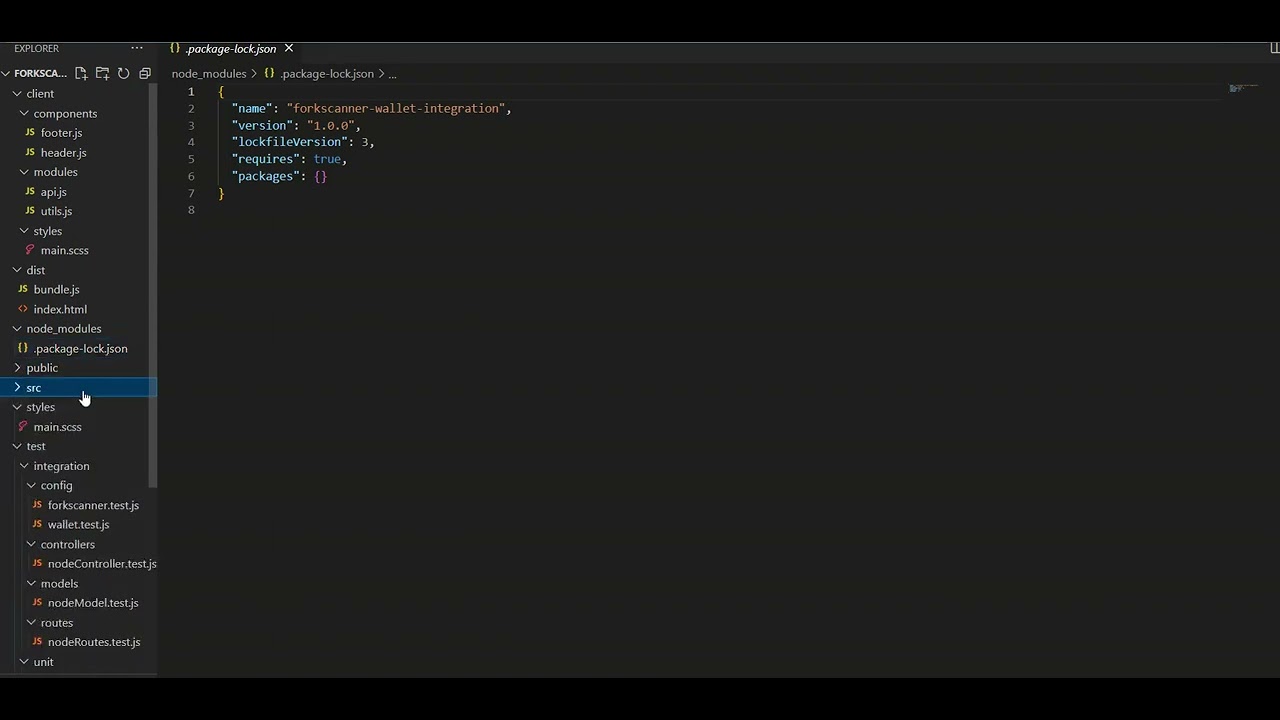Collapse the modules folder chevron

[24, 172]
